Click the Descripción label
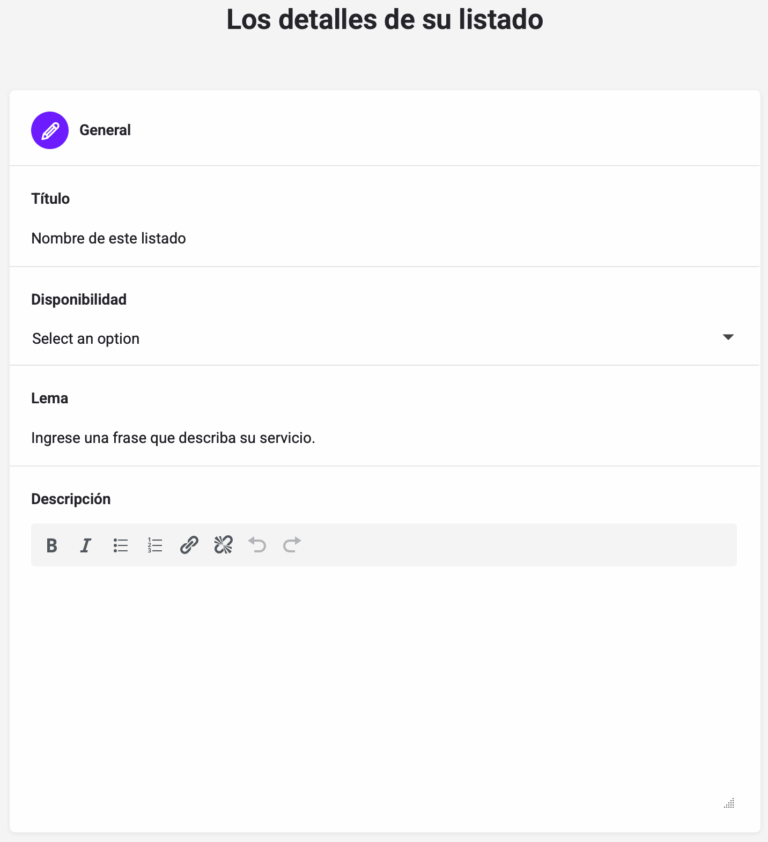The height and width of the screenshot is (842, 768). 71,499
